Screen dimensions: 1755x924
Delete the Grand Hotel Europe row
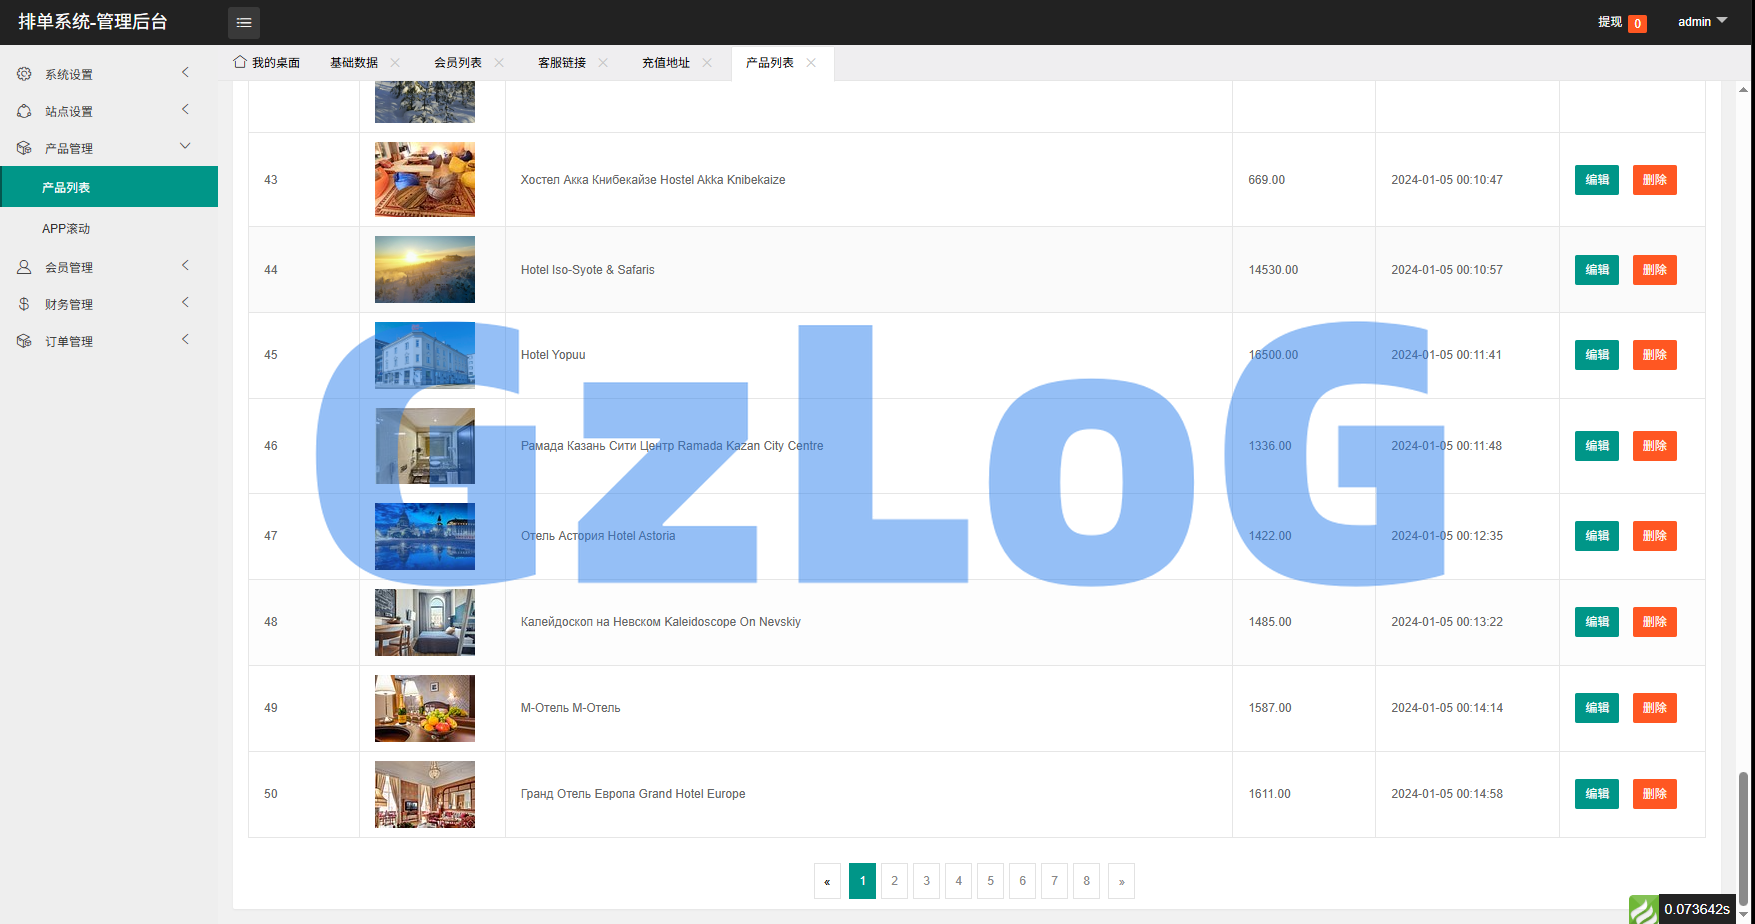pos(1654,794)
